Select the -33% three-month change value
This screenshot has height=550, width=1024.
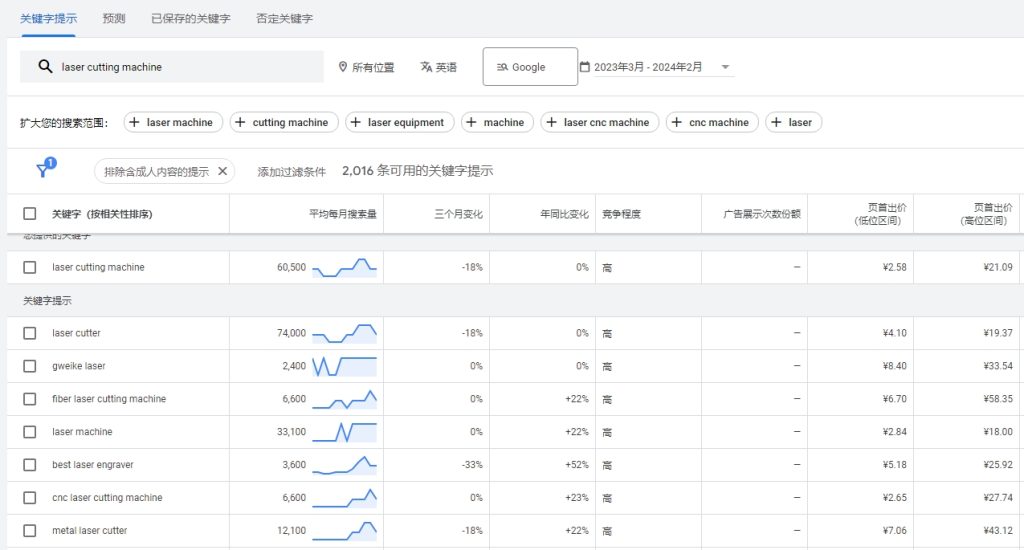pos(472,465)
